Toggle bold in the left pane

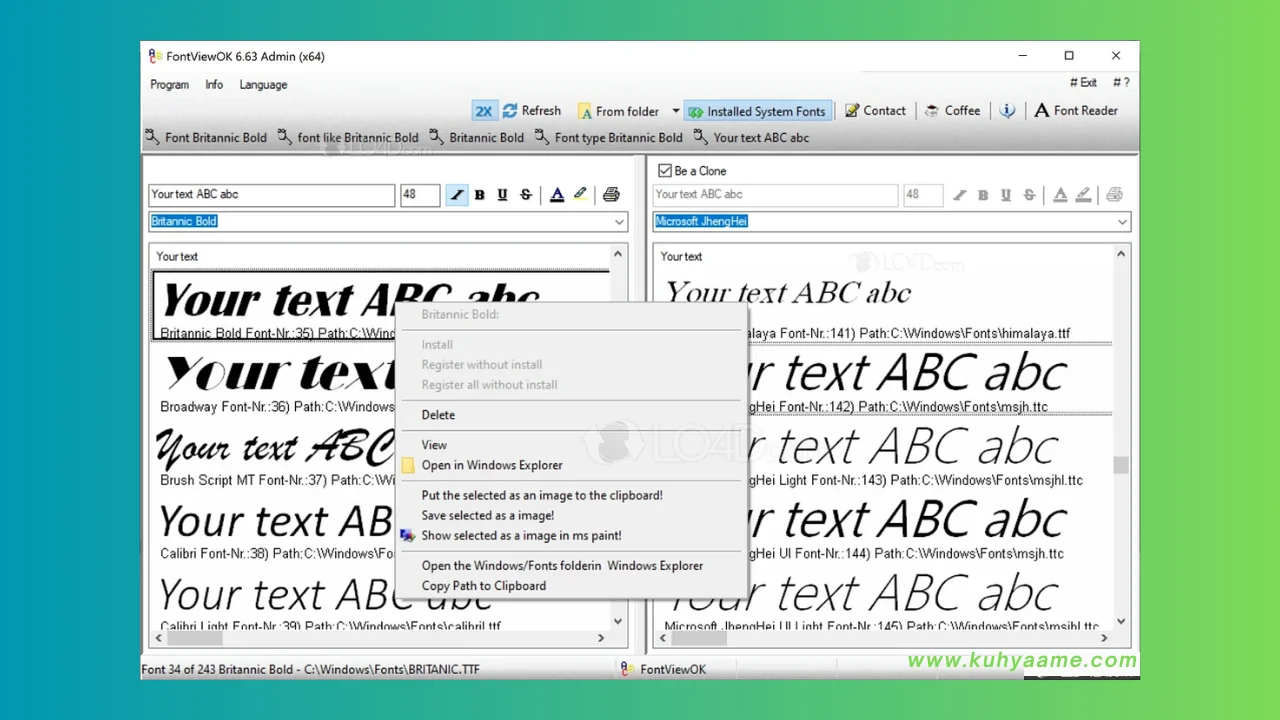[480, 195]
